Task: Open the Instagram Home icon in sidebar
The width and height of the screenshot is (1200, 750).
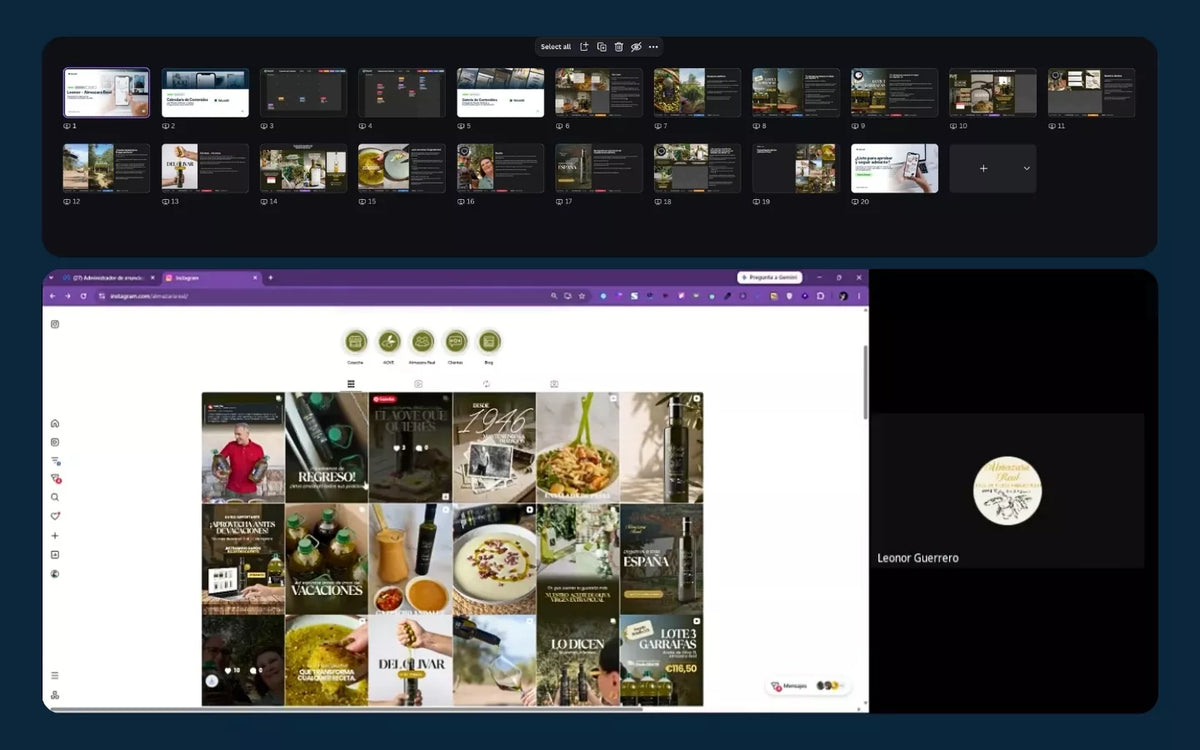Action: (x=55, y=423)
